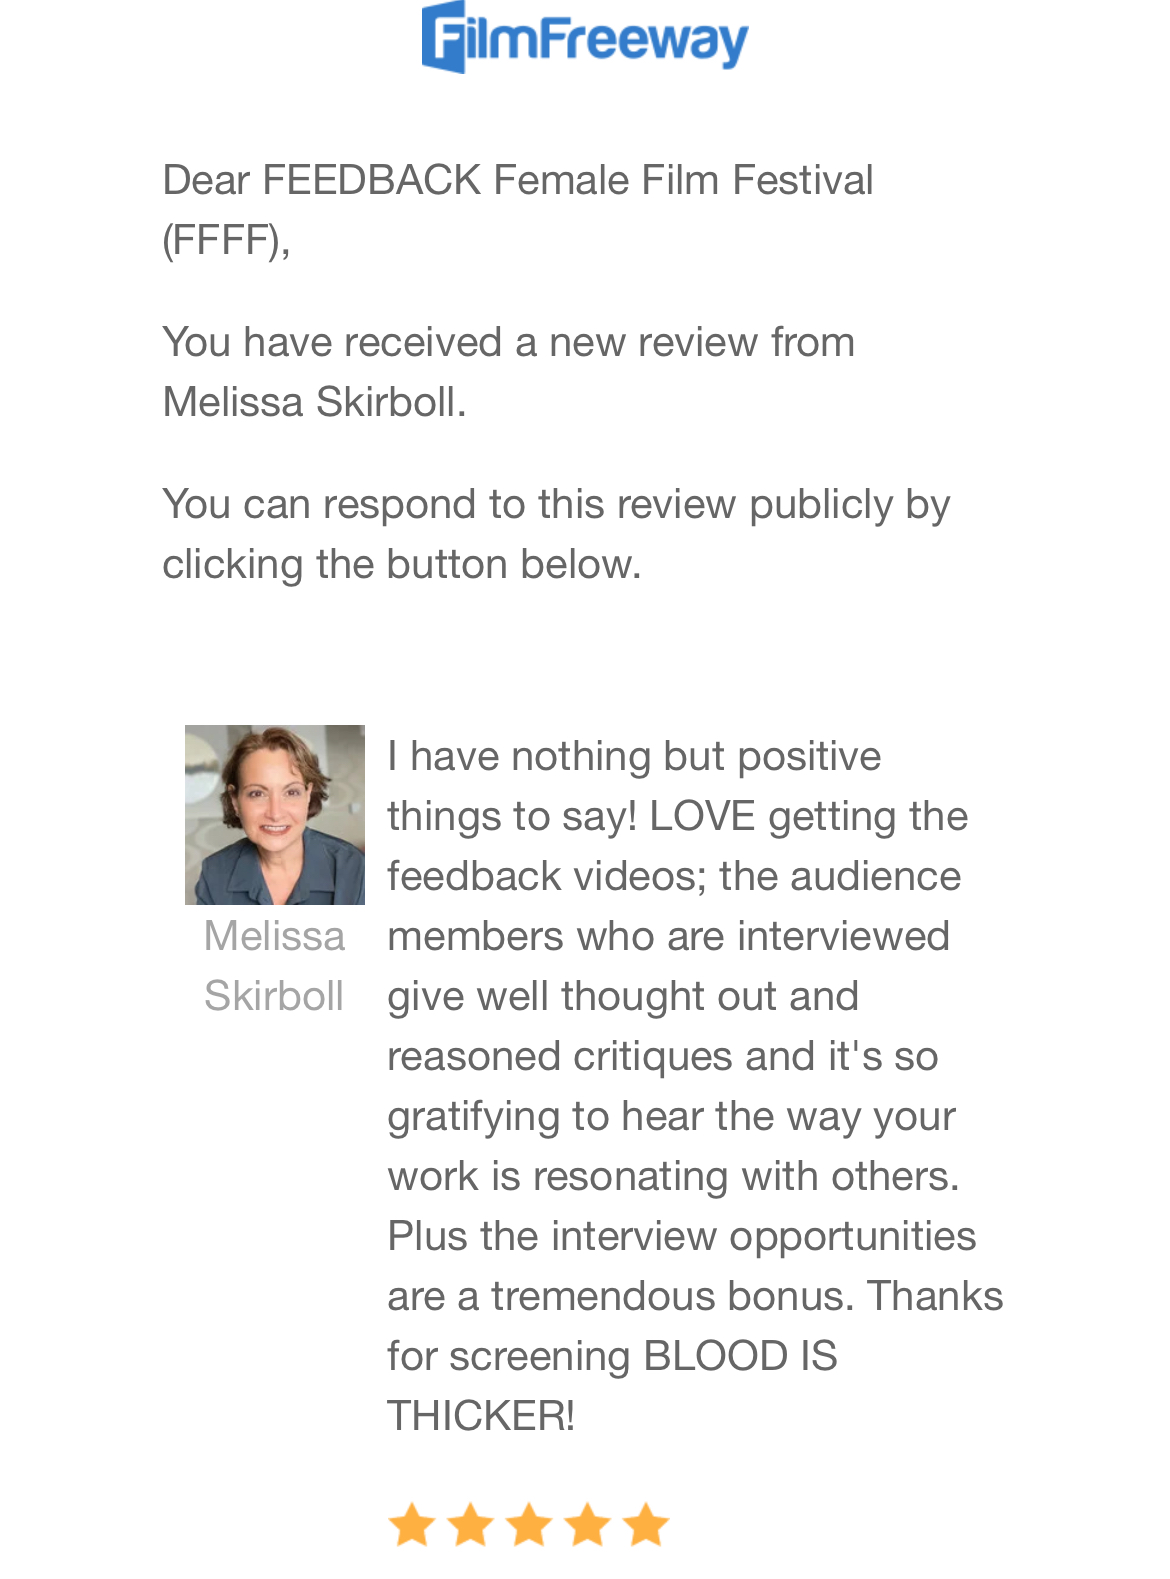Click 'You can respond to this review publicly'

pyautogui.click(x=555, y=505)
